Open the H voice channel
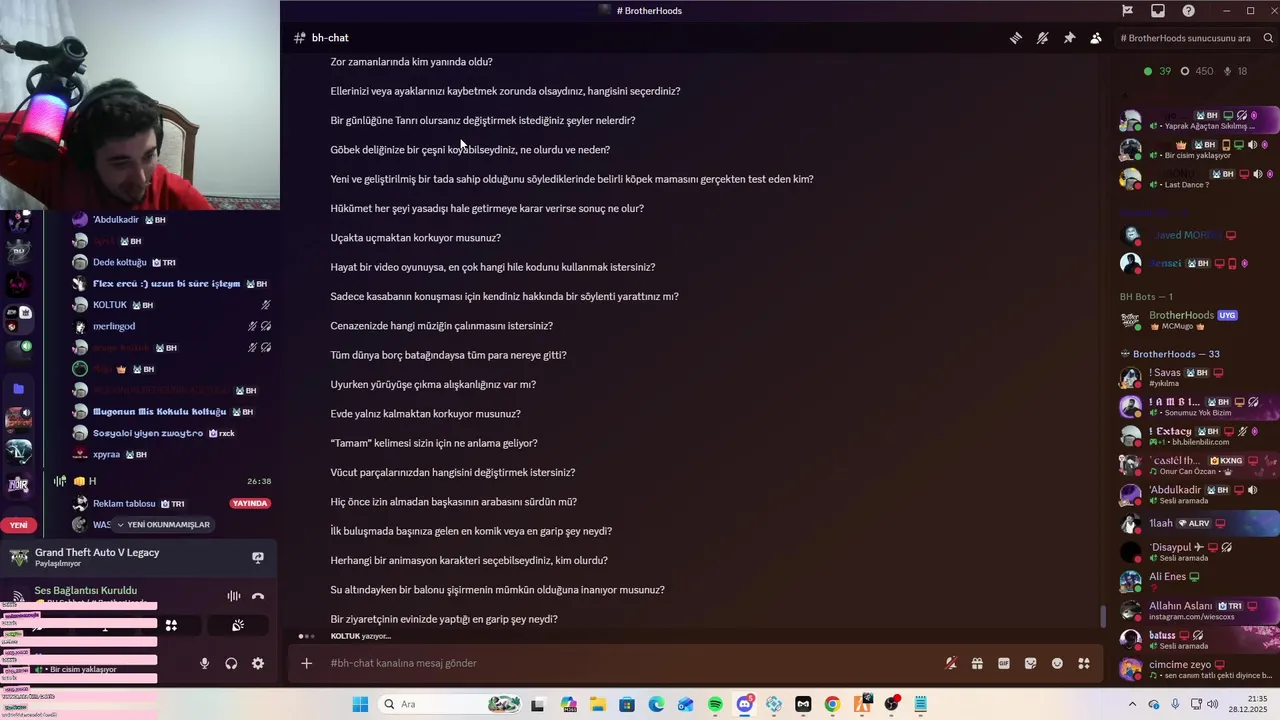 pyautogui.click(x=160, y=481)
